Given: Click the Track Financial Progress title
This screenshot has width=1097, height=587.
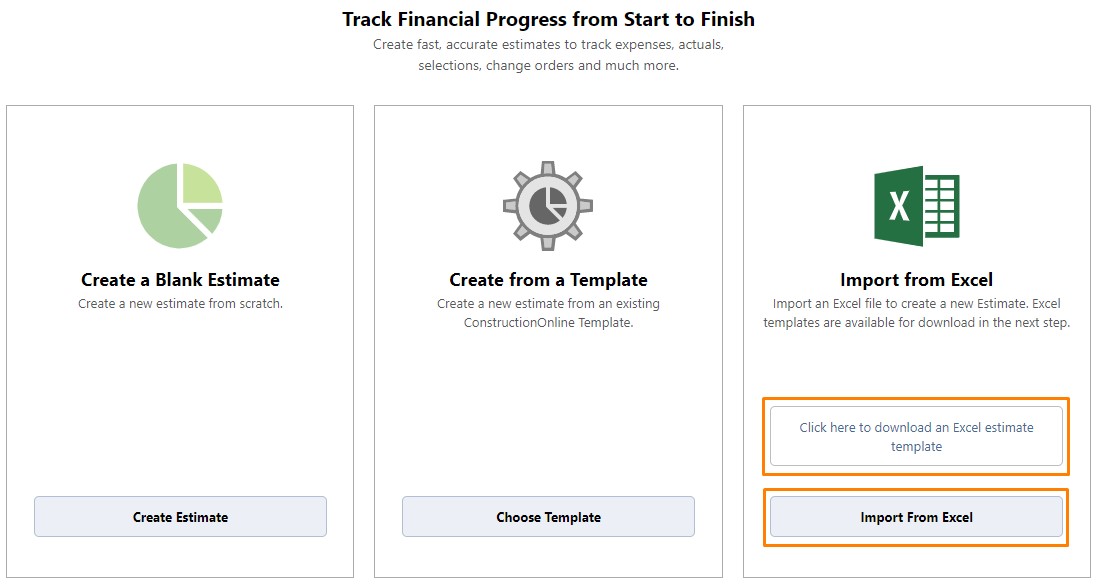Looking at the screenshot, I should (548, 20).
